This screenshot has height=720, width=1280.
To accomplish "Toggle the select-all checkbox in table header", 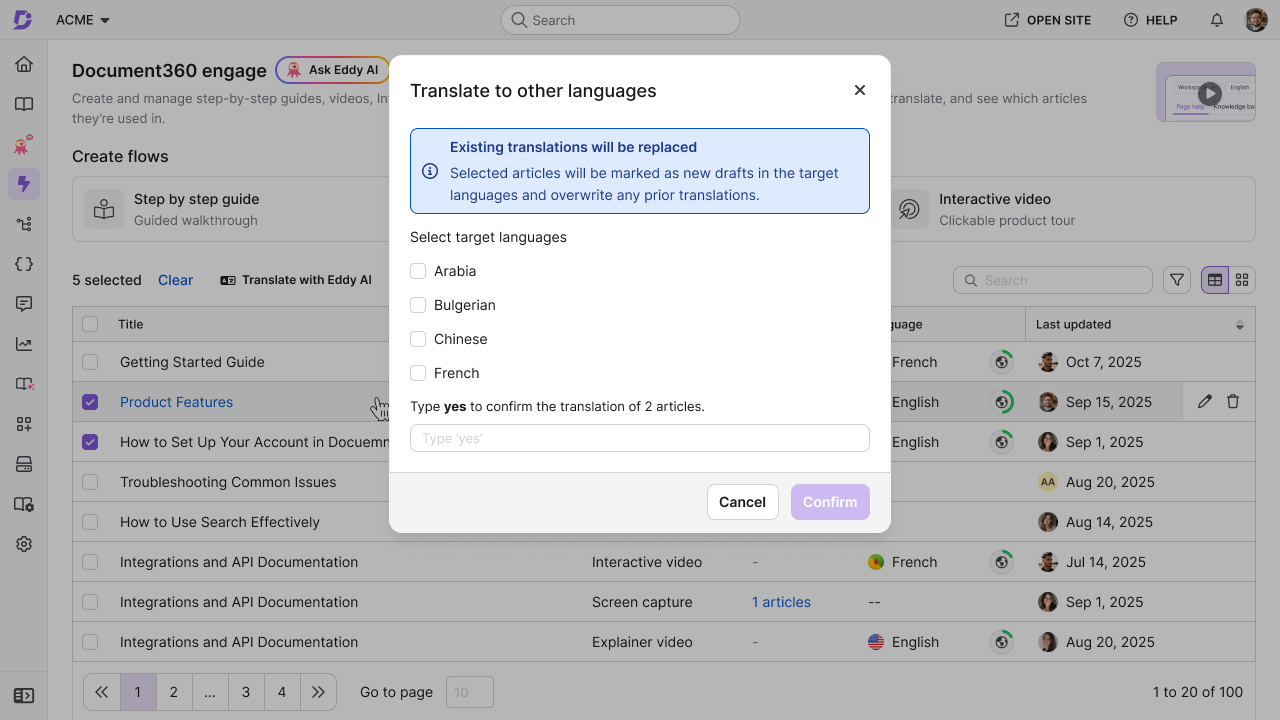I will [x=90, y=324].
